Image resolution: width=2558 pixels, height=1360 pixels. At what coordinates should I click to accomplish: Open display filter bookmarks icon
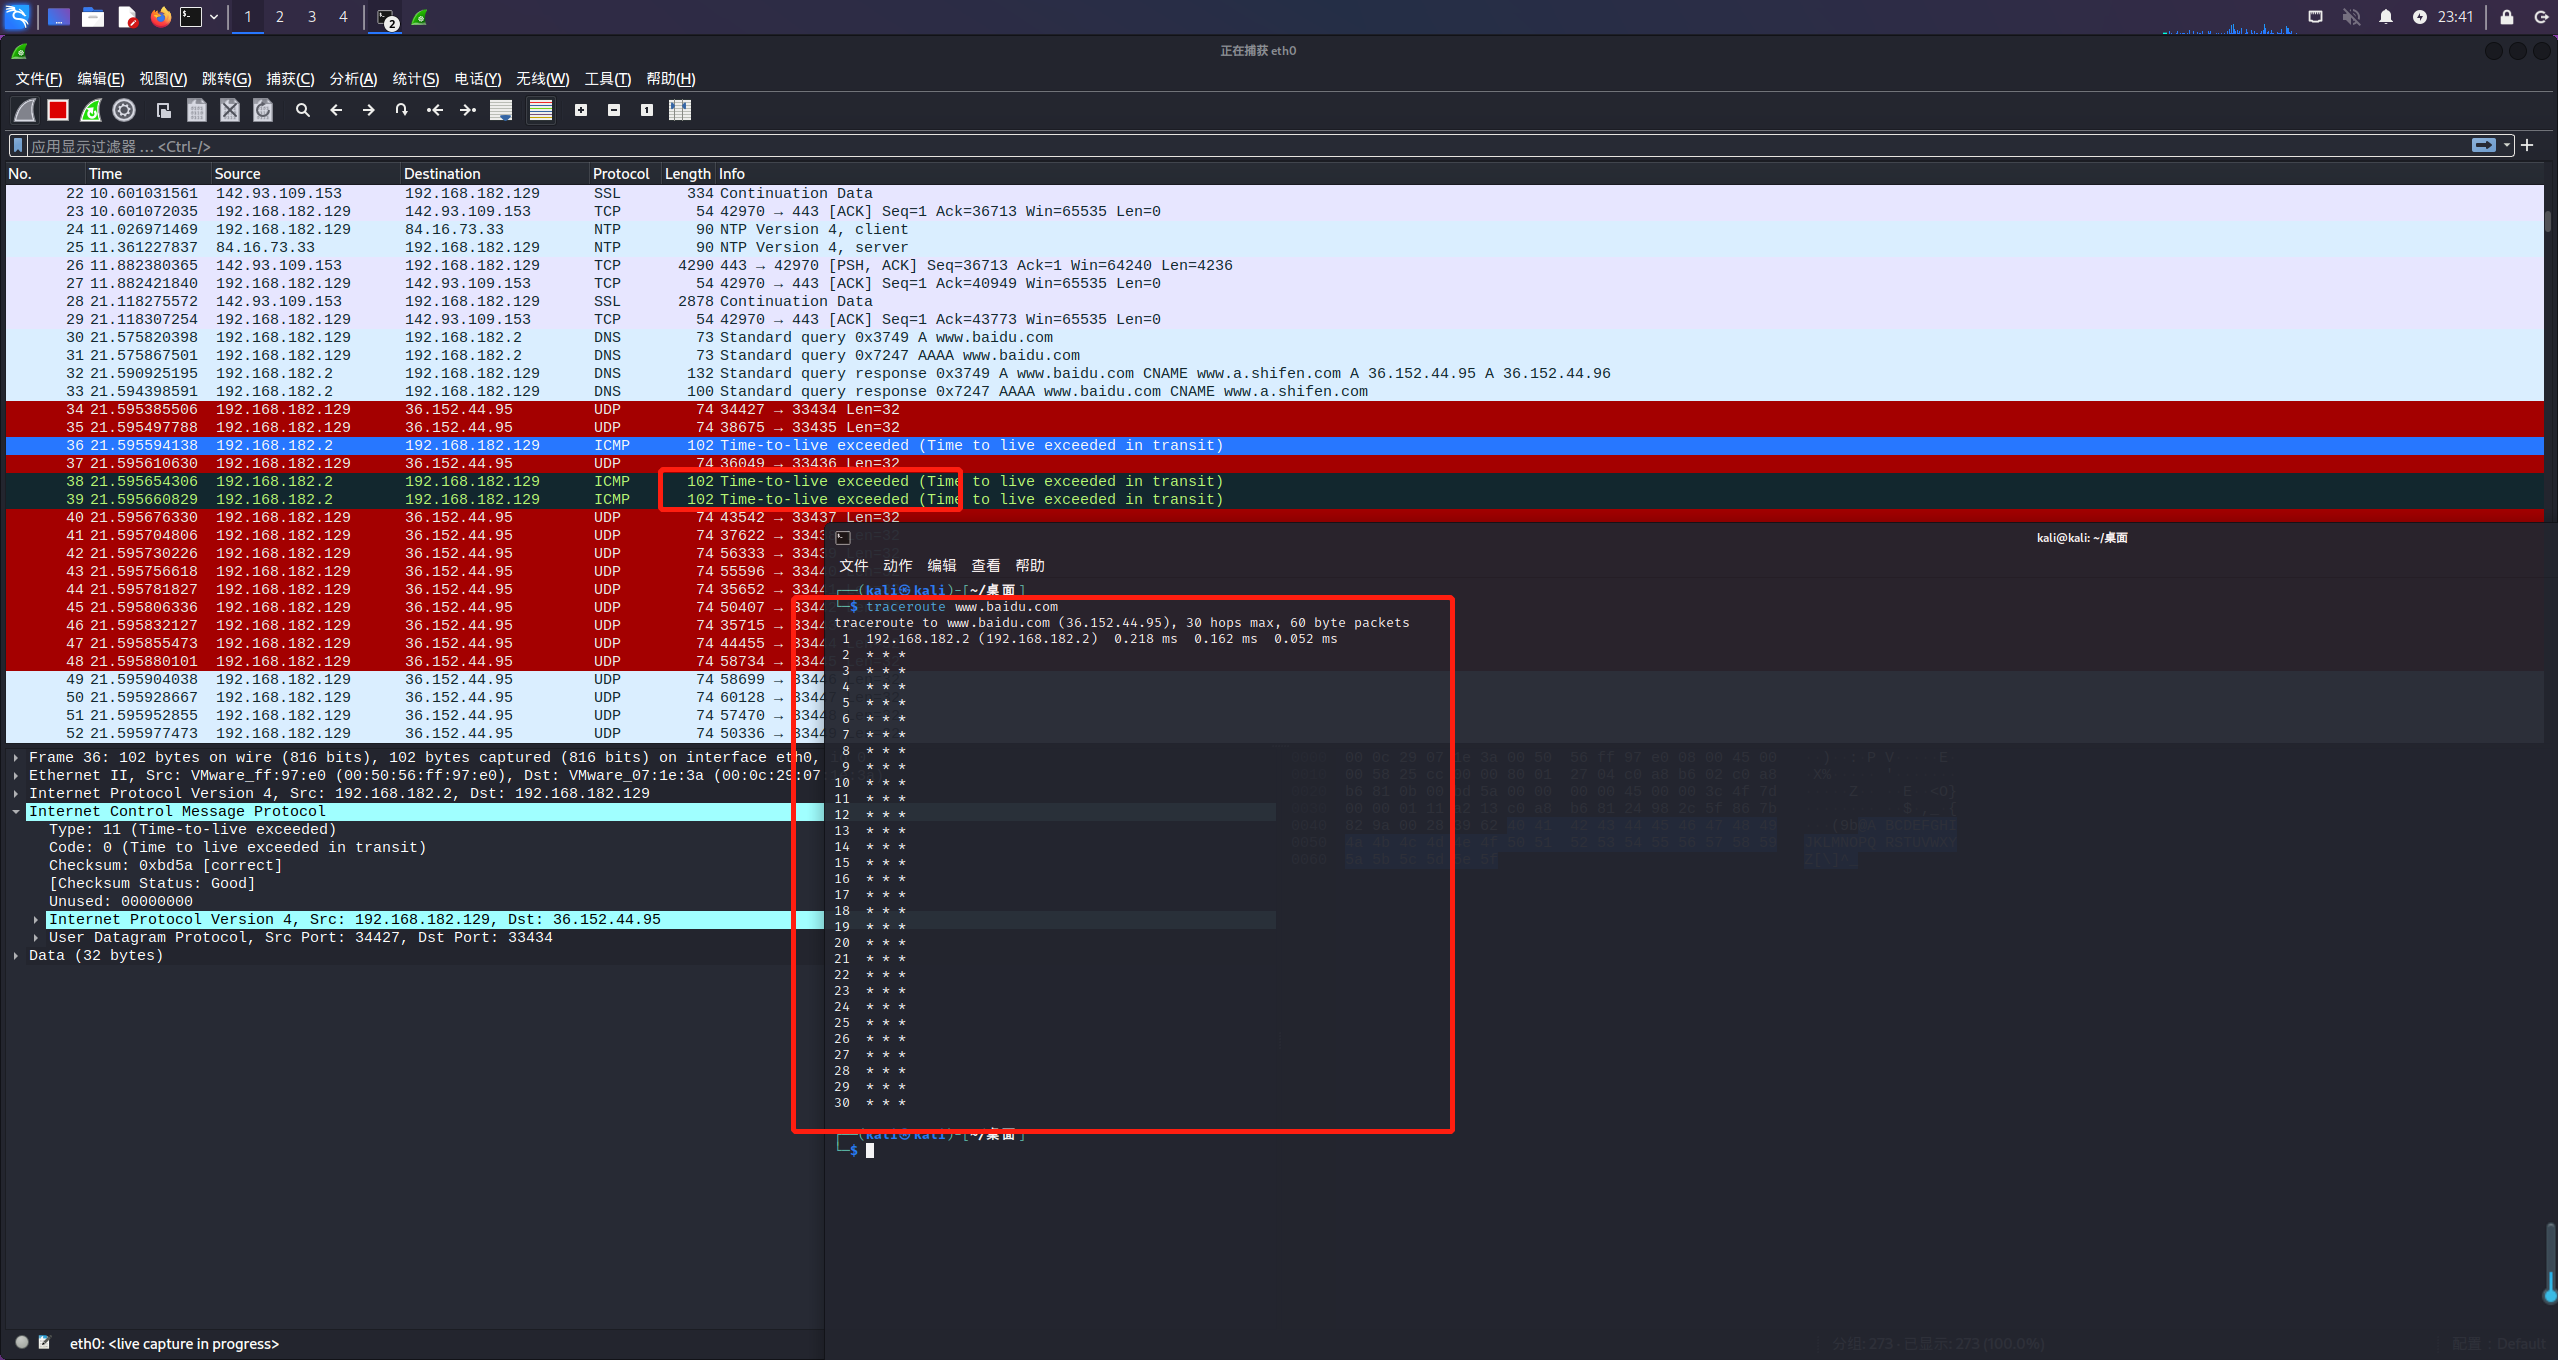[17, 146]
